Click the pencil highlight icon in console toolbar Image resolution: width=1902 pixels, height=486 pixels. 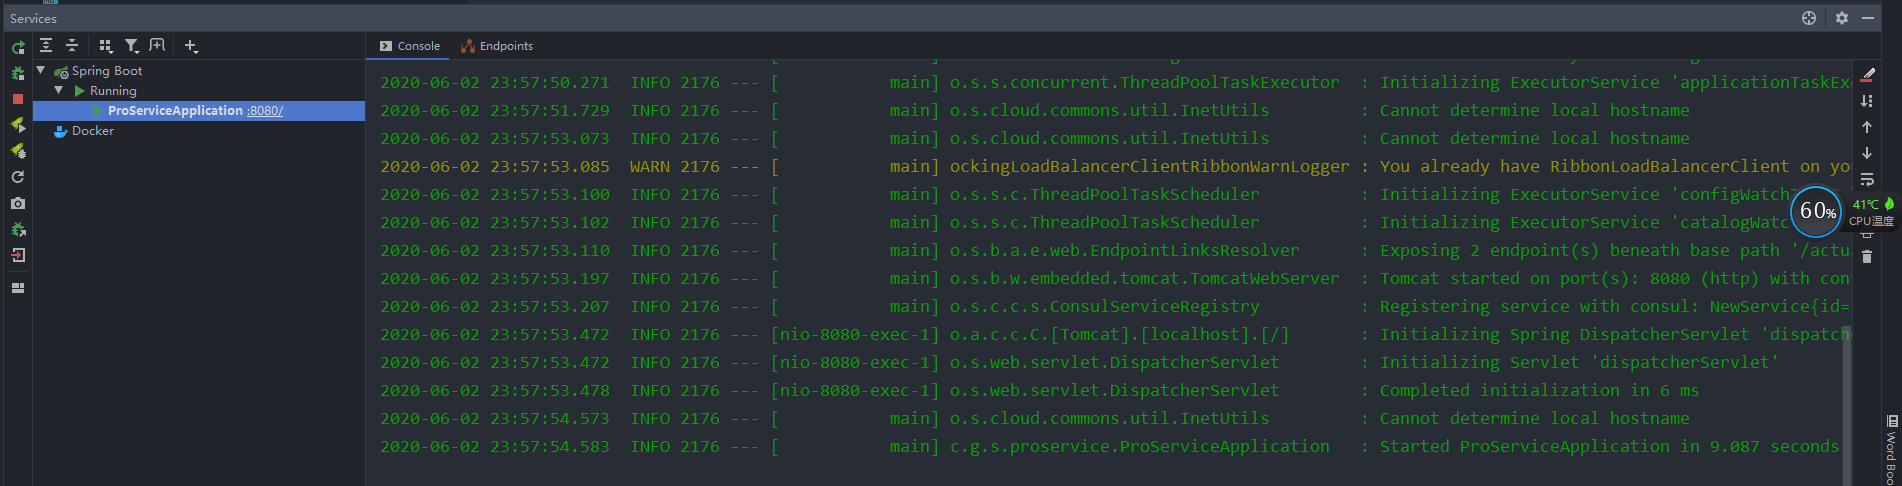coord(1867,74)
